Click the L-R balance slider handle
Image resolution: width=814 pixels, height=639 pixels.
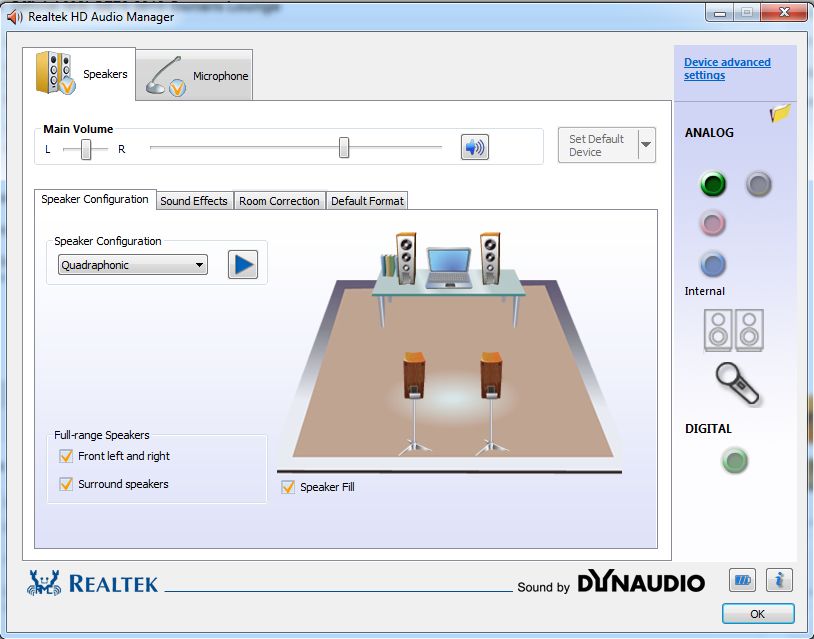[x=86, y=149]
